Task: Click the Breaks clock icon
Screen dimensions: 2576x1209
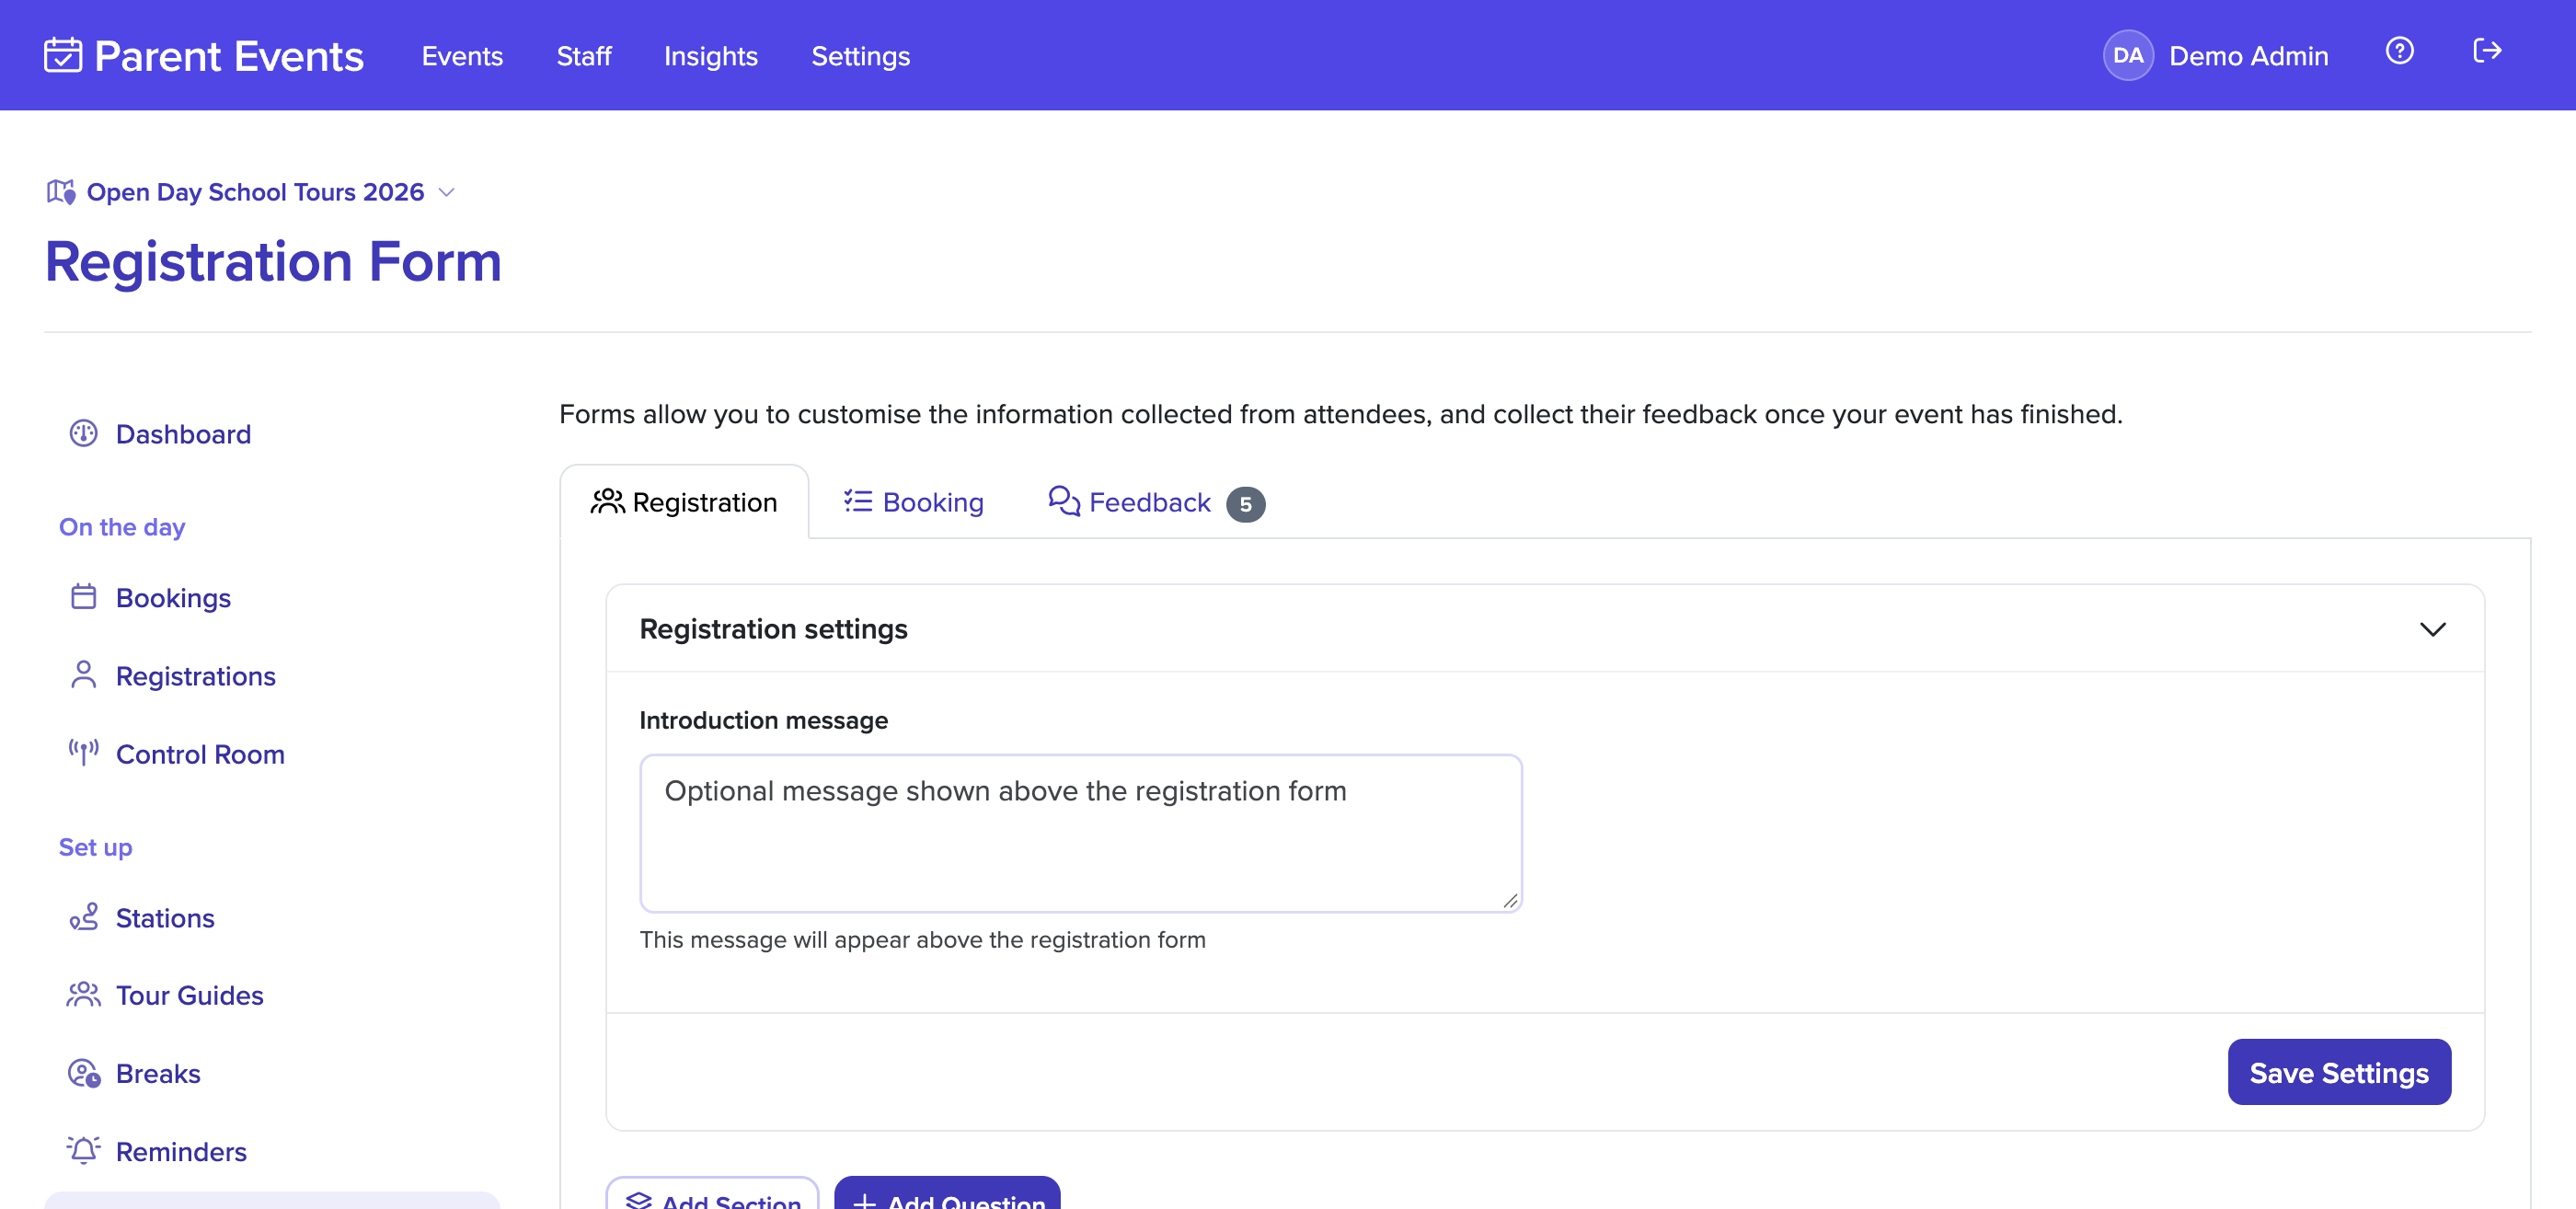Action: tap(83, 1073)
